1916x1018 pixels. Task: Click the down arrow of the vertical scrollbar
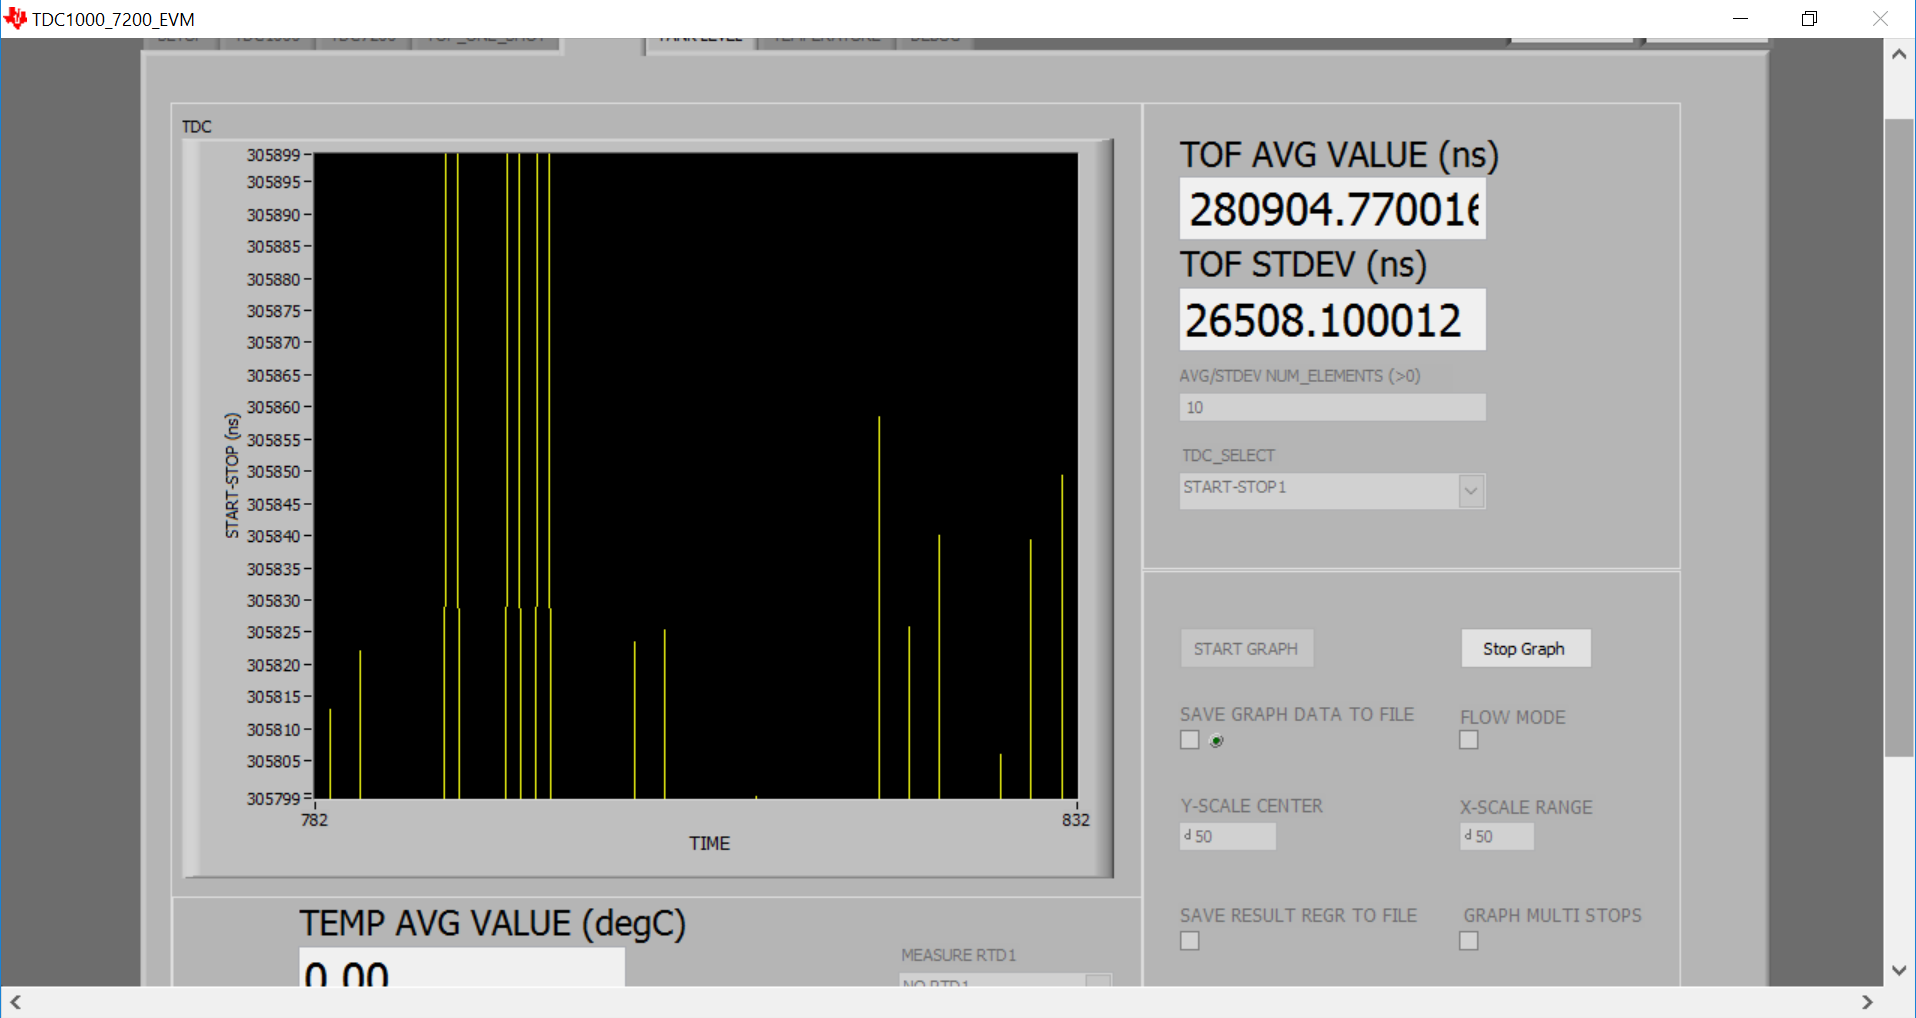click(1899, 970)
